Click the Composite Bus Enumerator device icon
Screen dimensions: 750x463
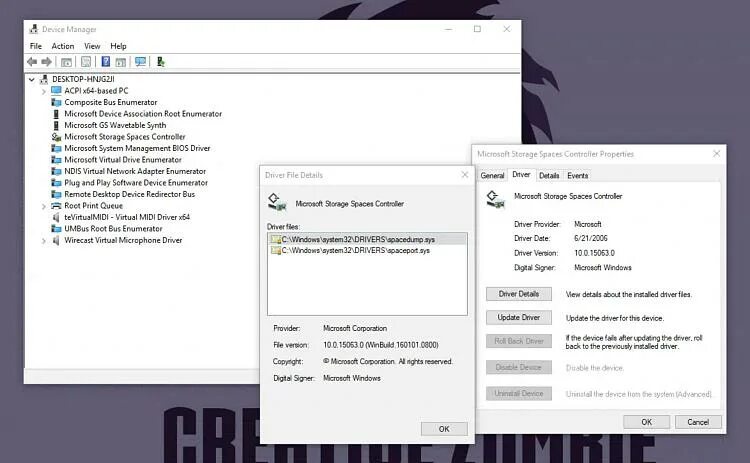tap(56, 102)
